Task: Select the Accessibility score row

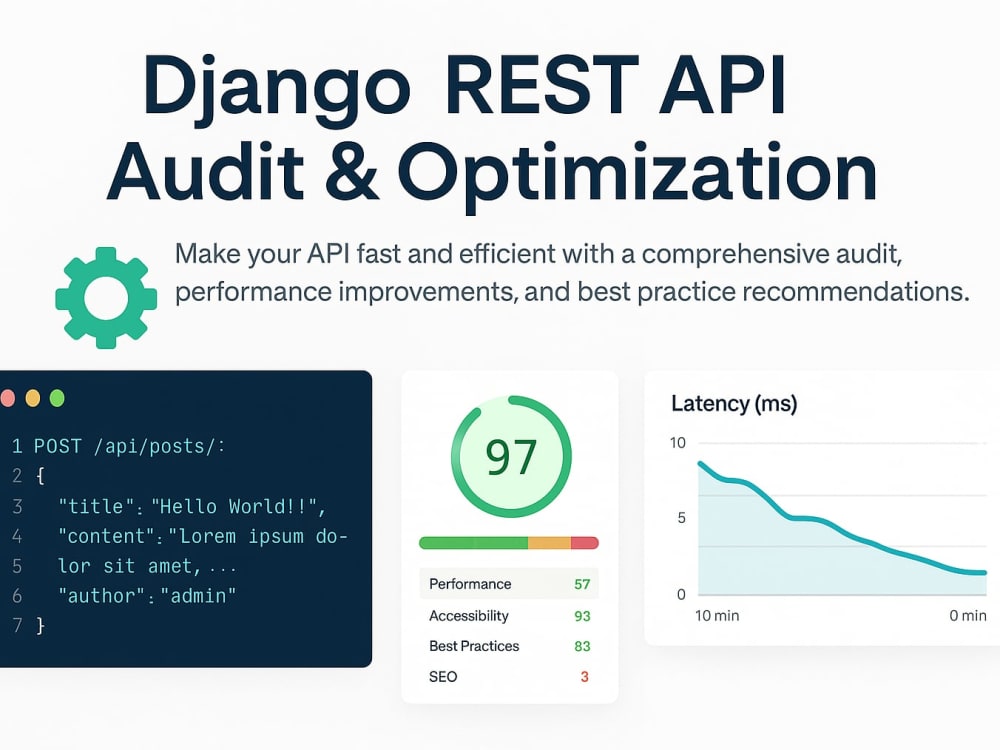Action: [509, 615]
